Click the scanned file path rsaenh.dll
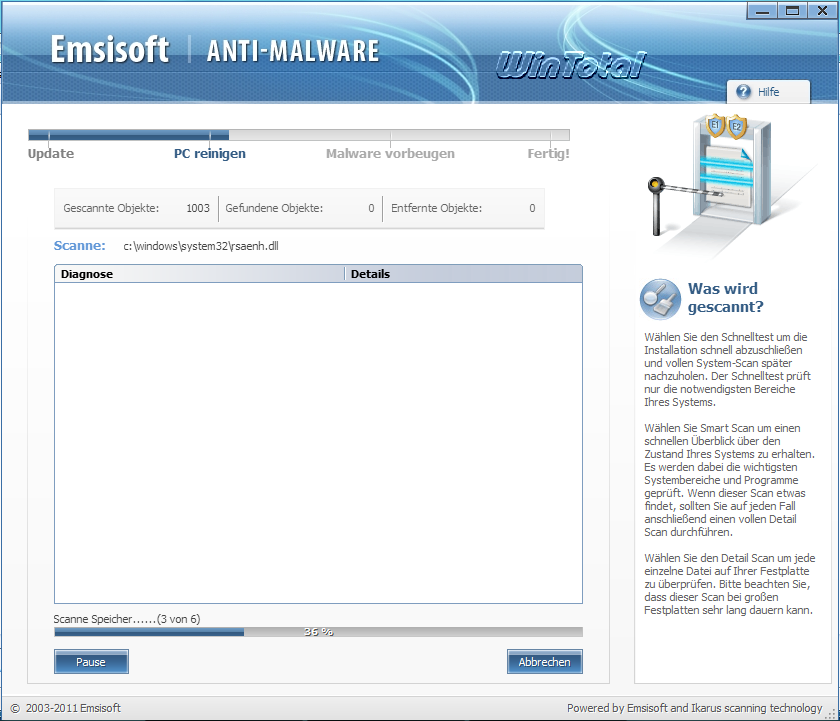The image size is (840, 721). point(201,246)
